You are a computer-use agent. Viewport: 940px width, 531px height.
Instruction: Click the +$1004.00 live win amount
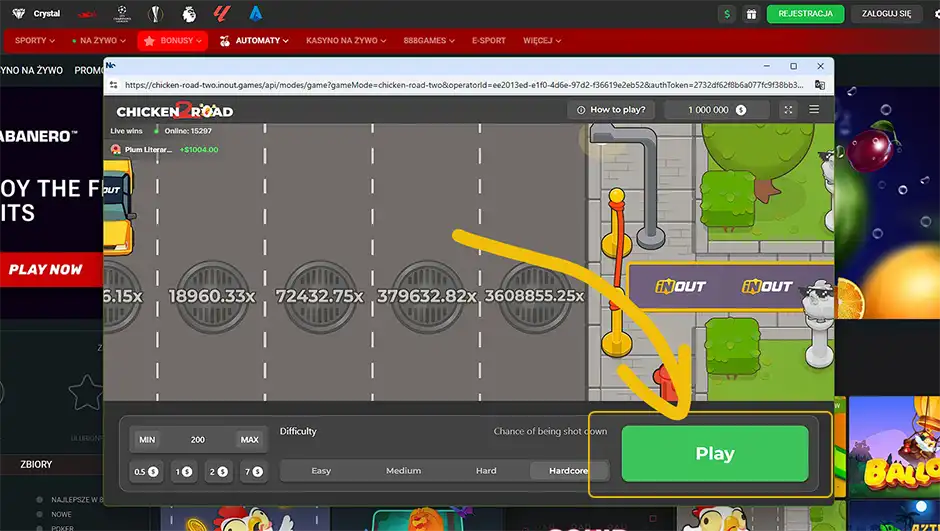coord(199,149)
